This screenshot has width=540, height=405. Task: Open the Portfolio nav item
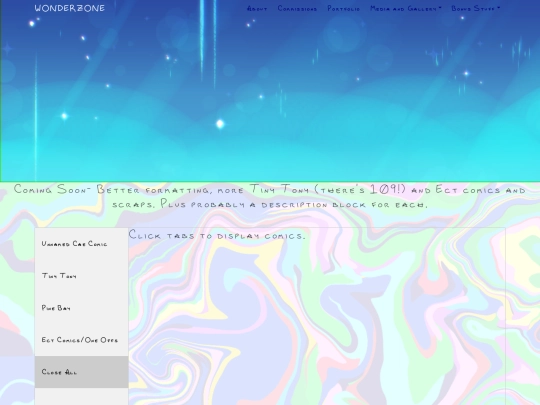pyautogui.click(x=343, y=9)
